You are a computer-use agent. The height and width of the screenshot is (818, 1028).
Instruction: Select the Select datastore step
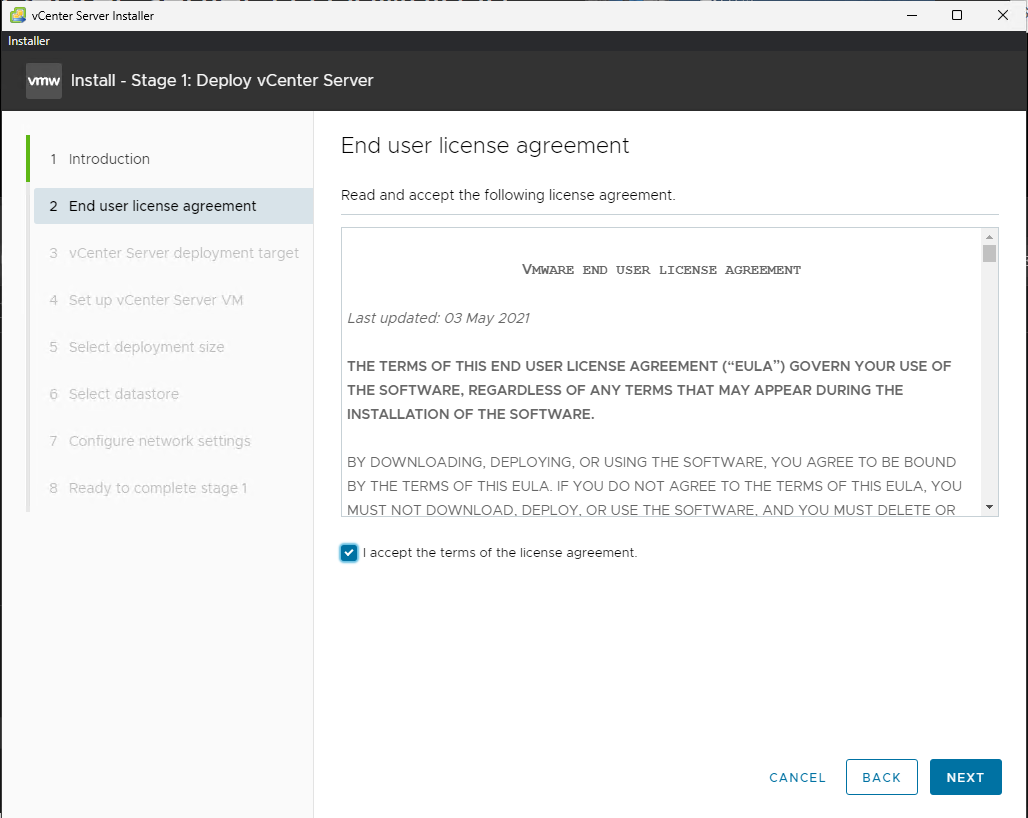[x=123, y=394]
